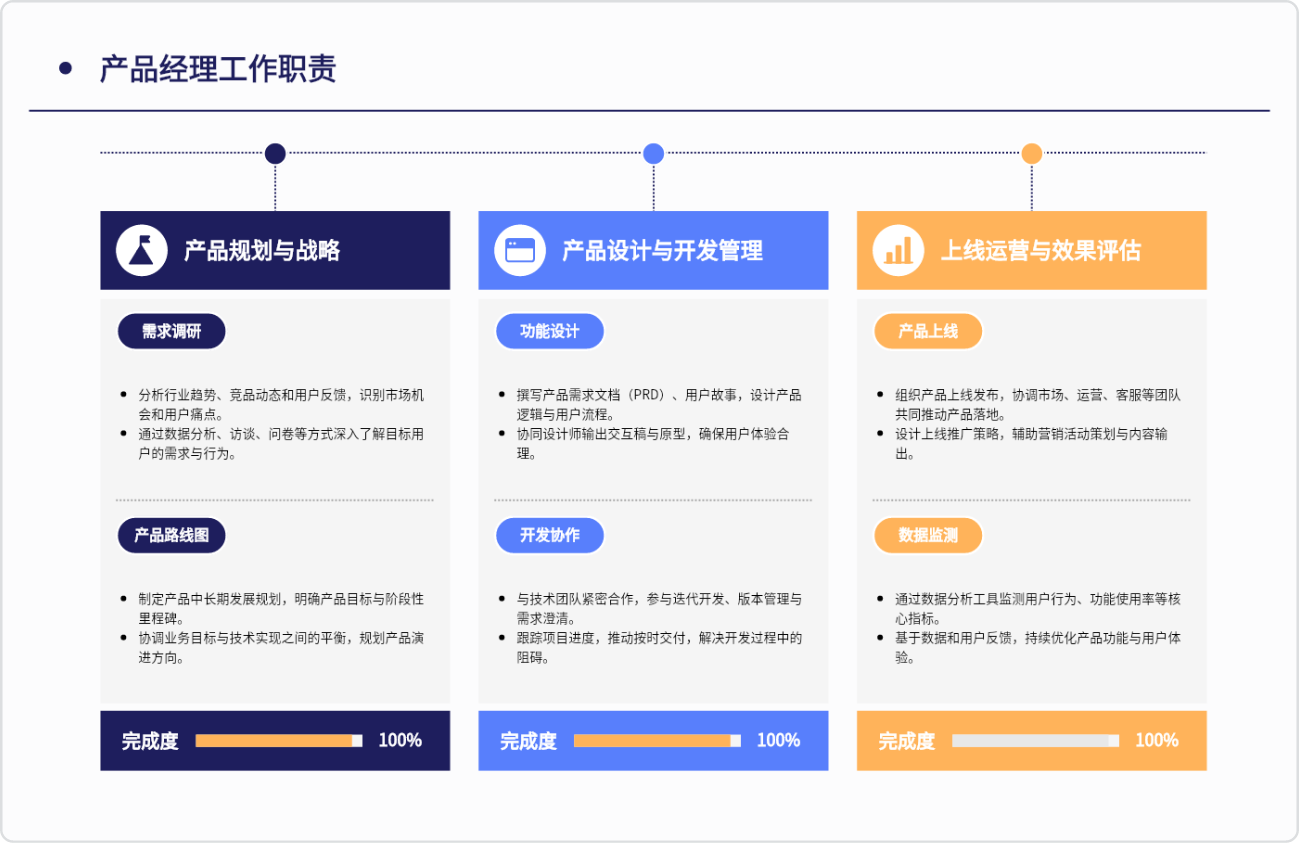The image size is (1299, 843).
Task: Click the bullet dot before 产品经理工作职责
Action: coord(66,68)
